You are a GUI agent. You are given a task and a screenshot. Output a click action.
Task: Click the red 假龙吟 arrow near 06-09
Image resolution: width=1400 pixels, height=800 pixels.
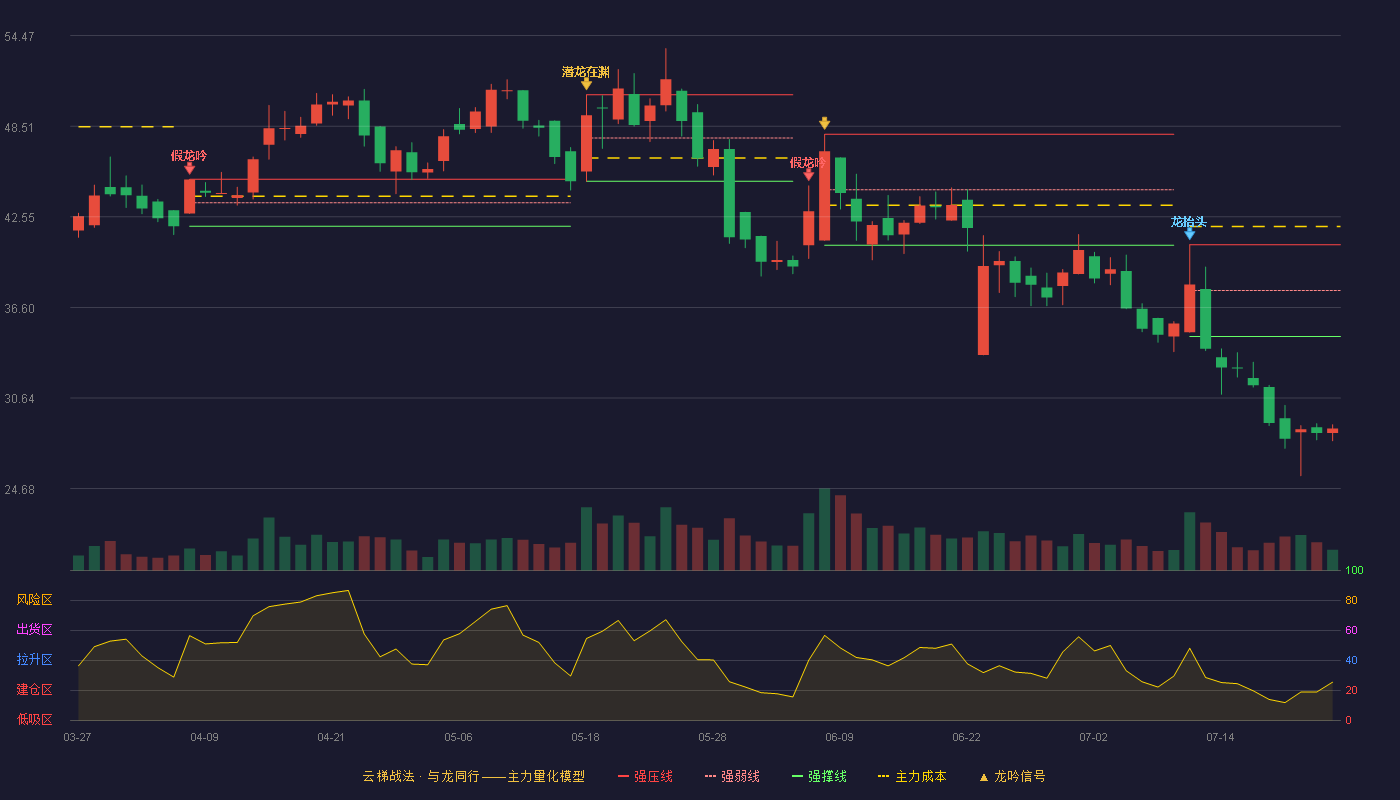(x=808, y=175)
